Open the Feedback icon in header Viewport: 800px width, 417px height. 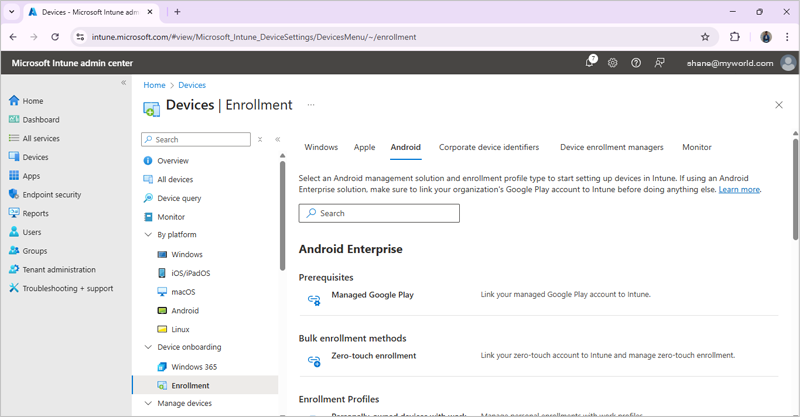(659, 63)
